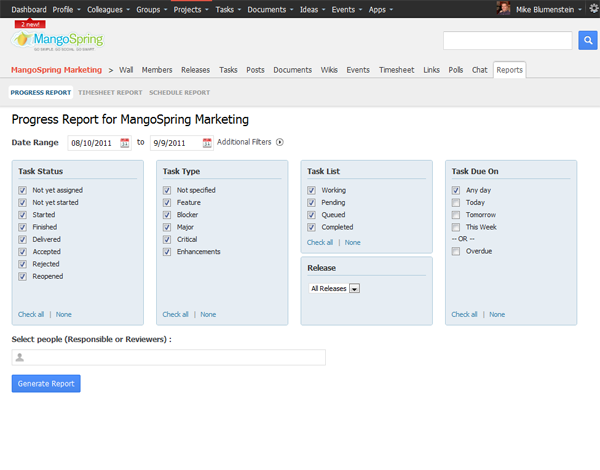Toggle the Major checkbox
The width and height of the screenshot is (600, 470).
point(167,227)
